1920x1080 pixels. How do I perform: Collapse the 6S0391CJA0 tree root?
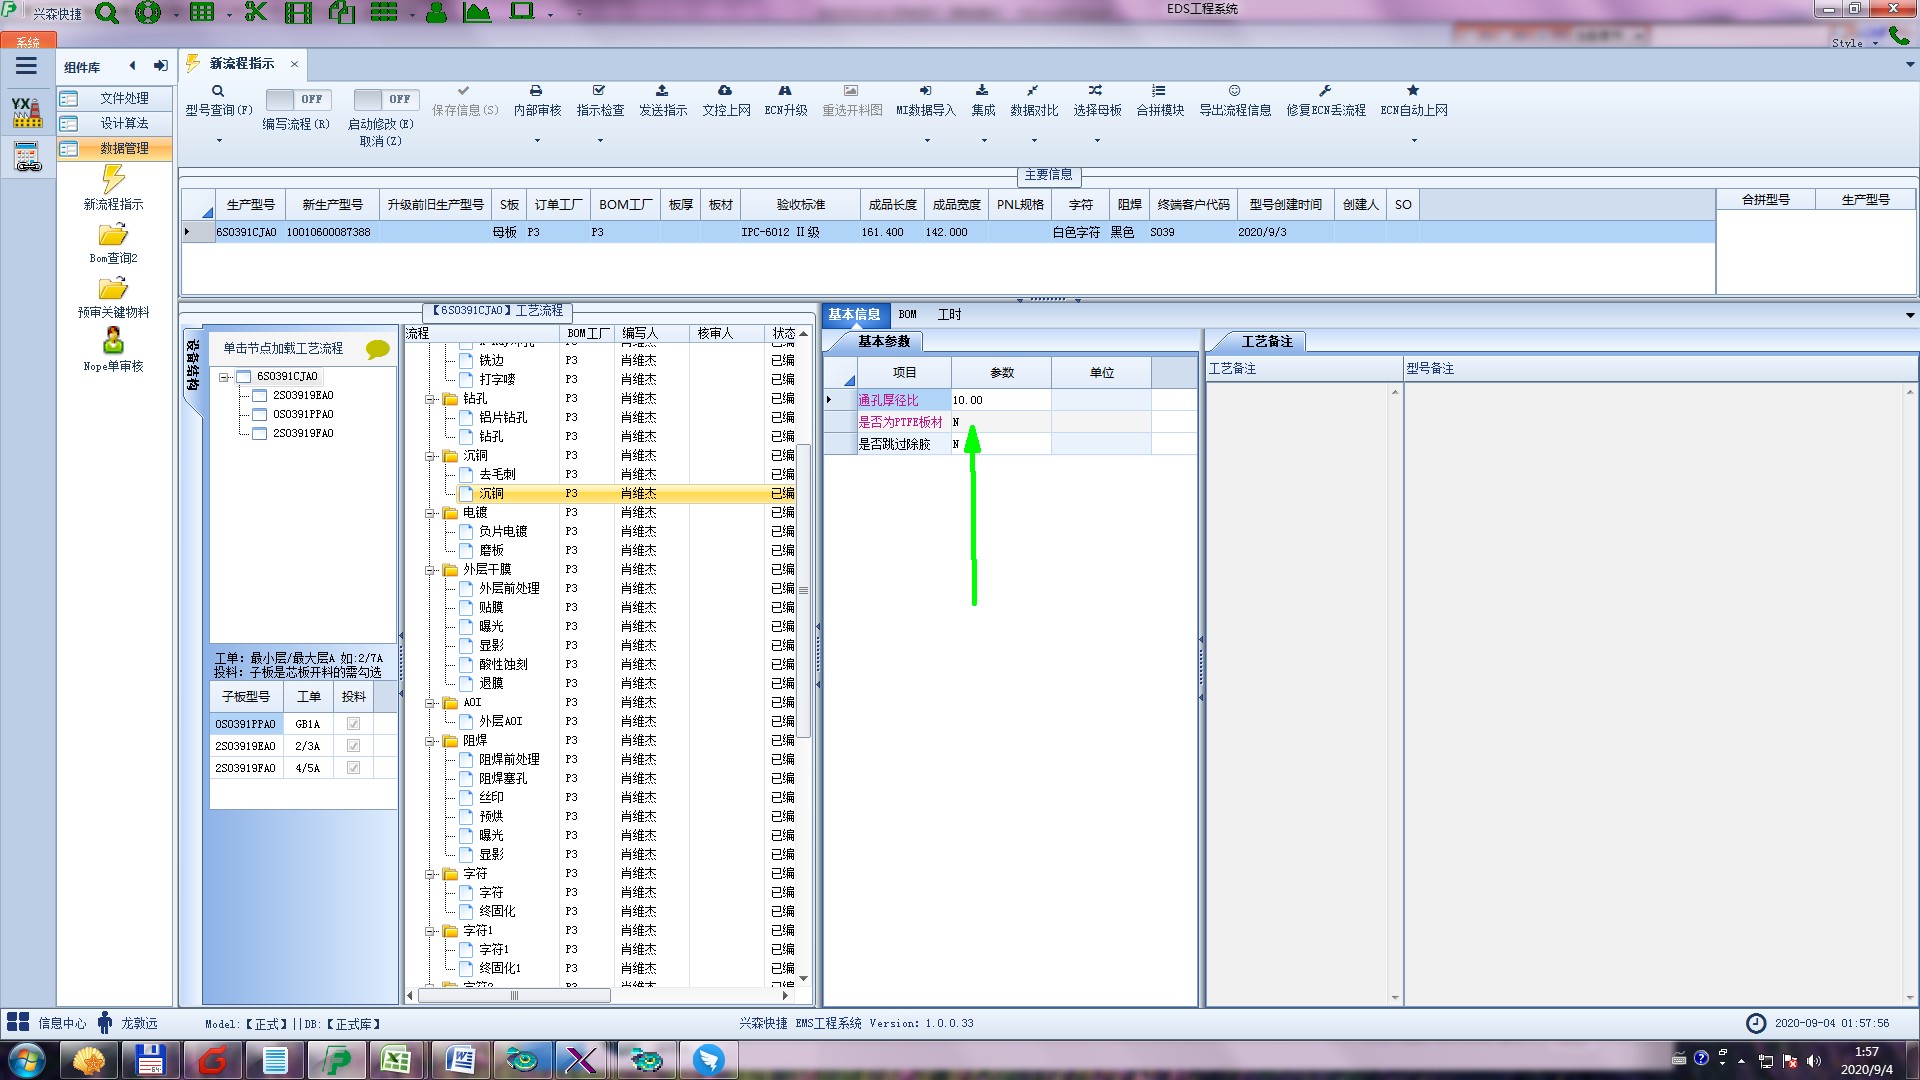[x=225, y=377]
